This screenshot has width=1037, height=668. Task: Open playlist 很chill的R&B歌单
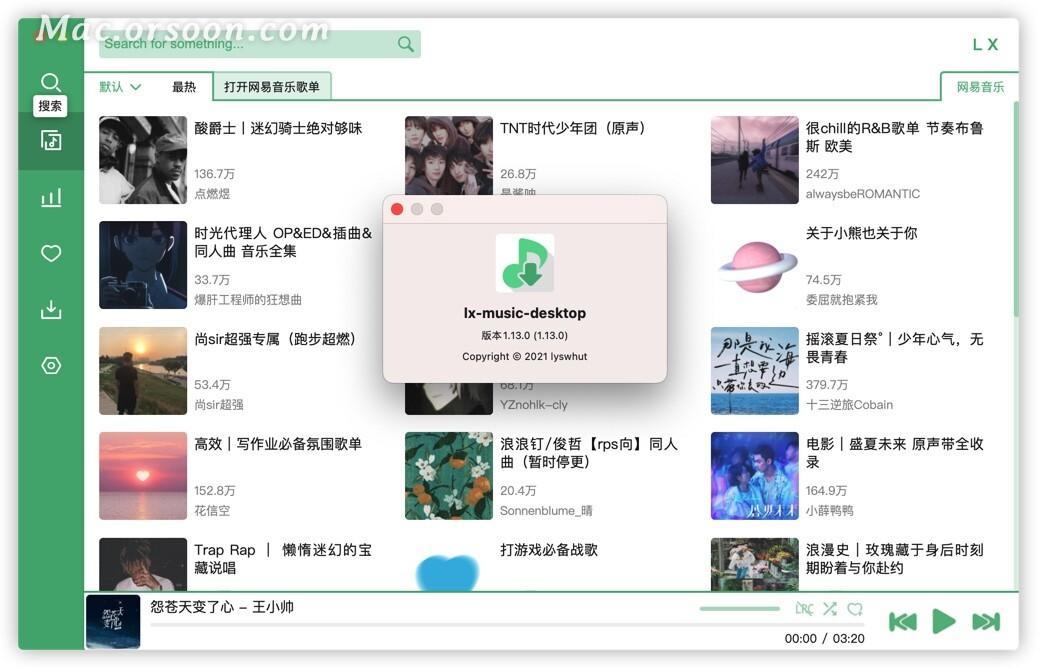894,137
